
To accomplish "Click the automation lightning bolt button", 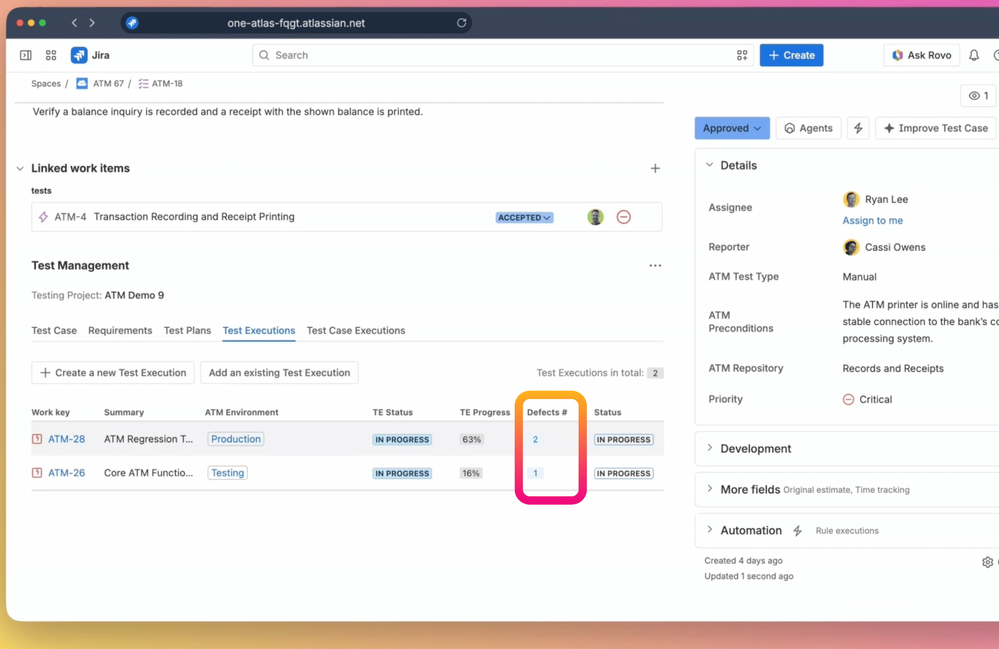I will pyautogui.click(x=858, y=128).
